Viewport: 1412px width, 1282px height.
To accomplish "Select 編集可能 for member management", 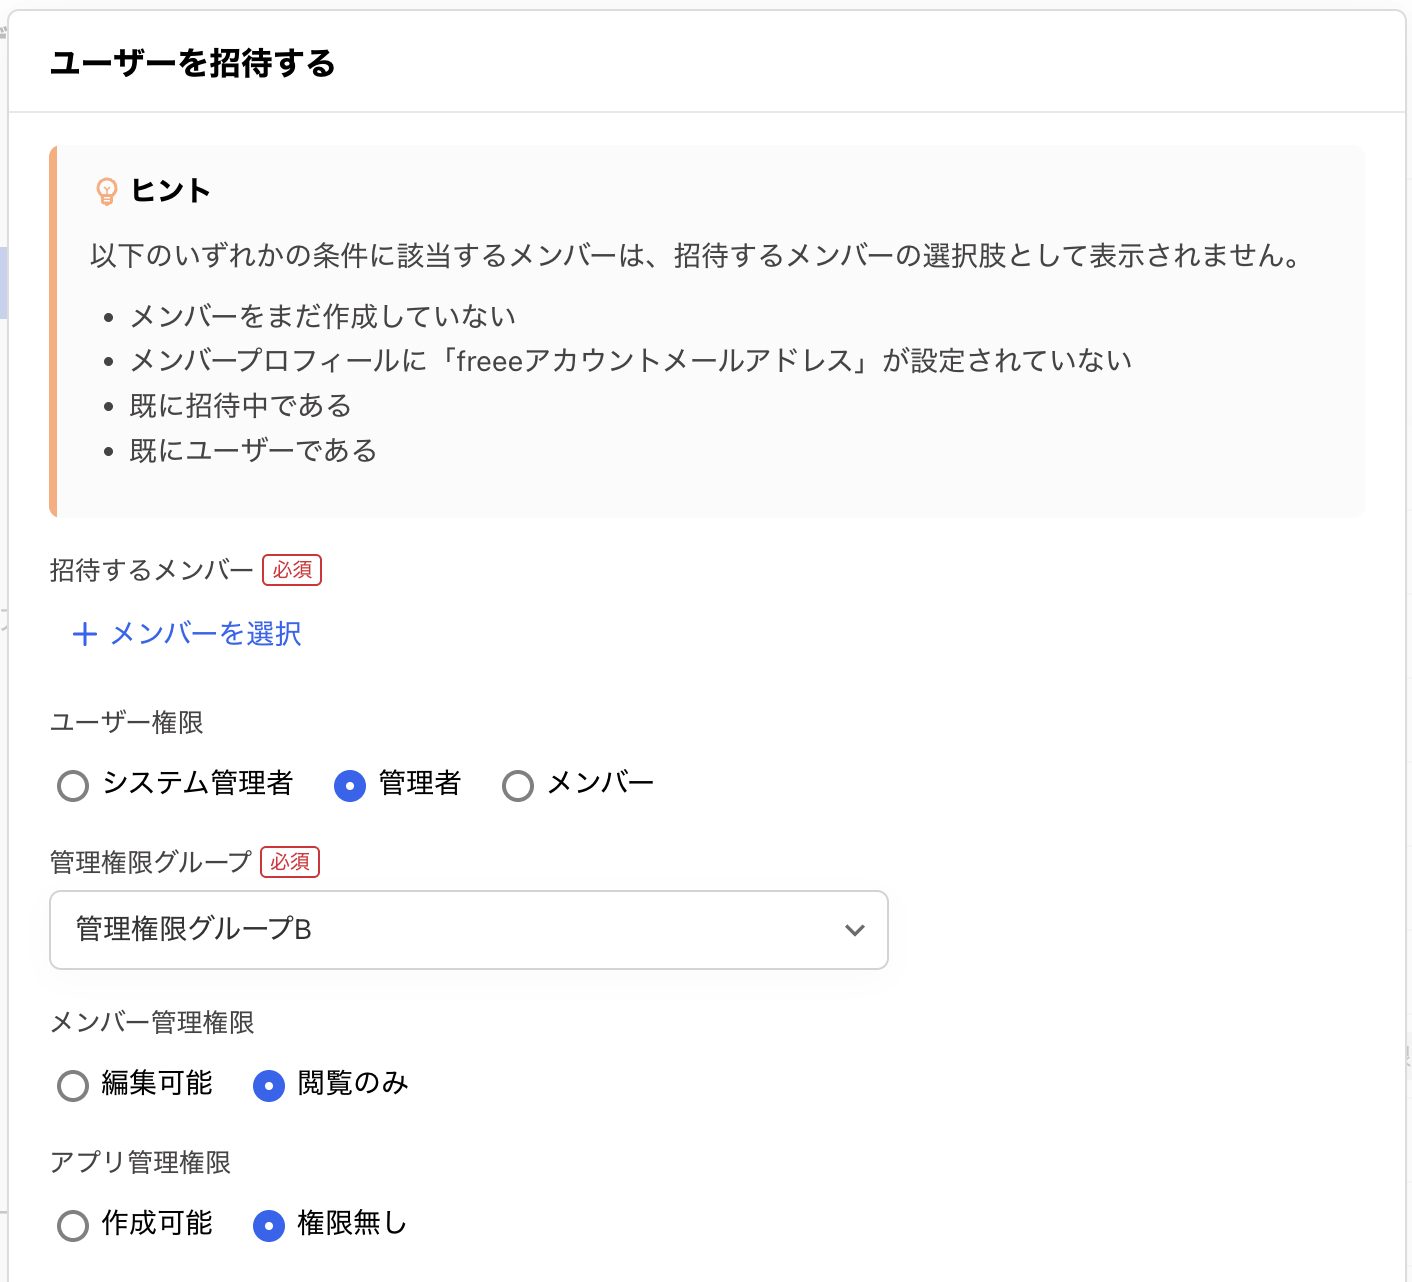I will [x=73, y=1085].
